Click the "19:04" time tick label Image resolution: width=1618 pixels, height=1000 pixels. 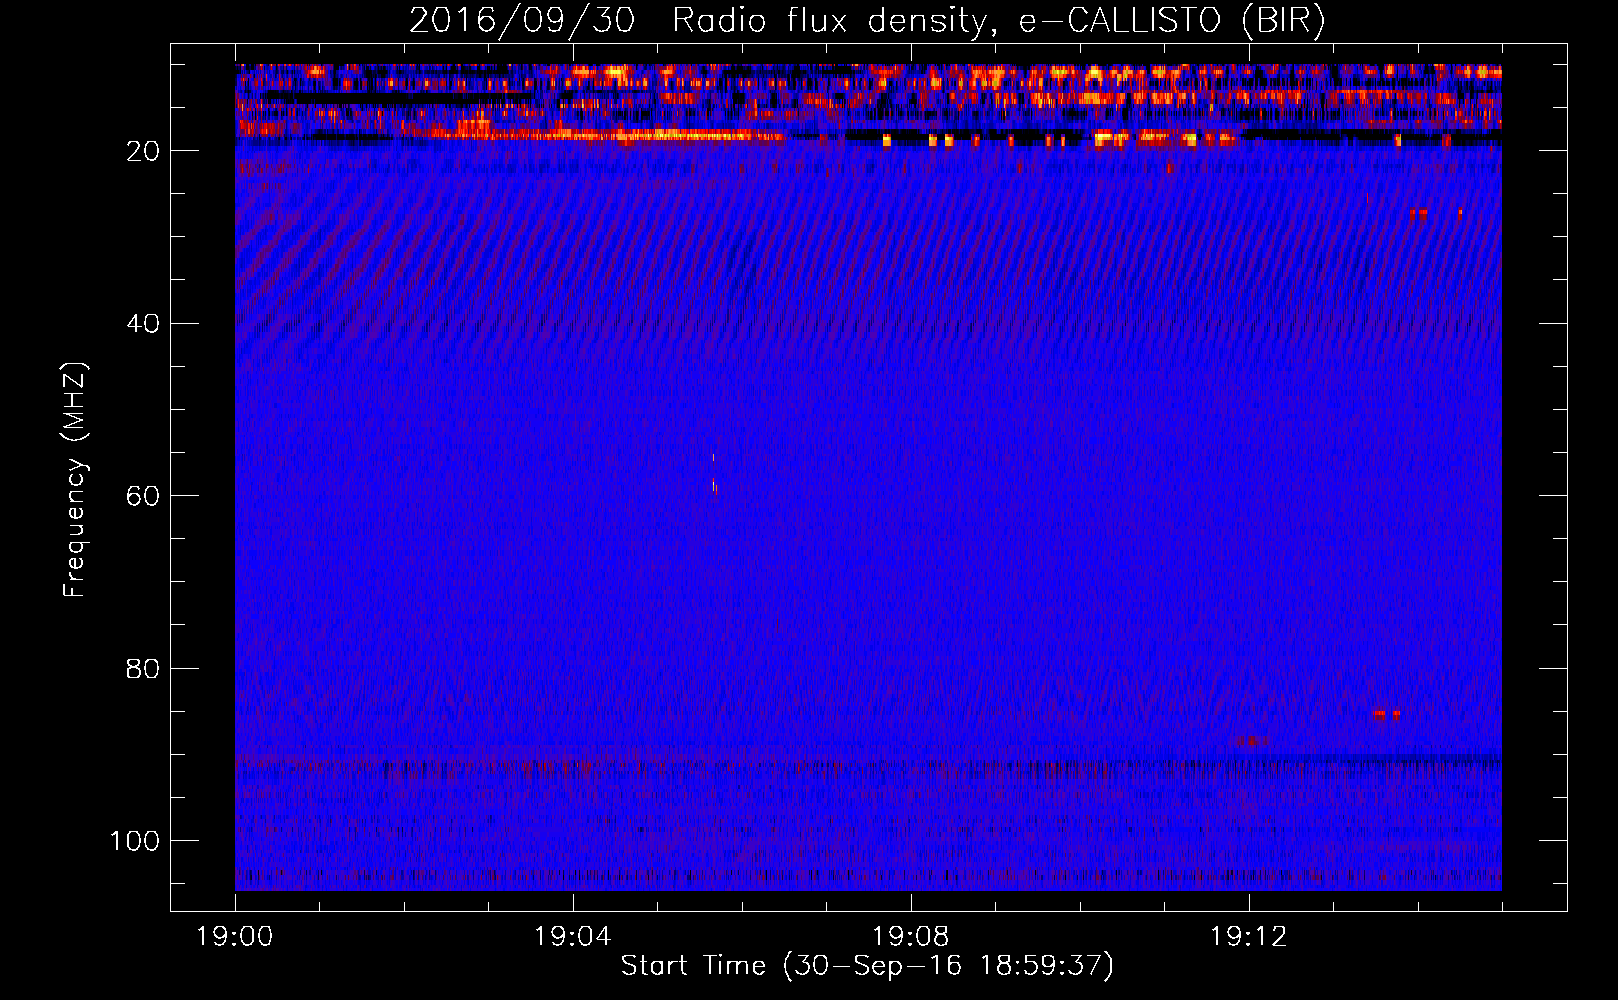(573, 937)
